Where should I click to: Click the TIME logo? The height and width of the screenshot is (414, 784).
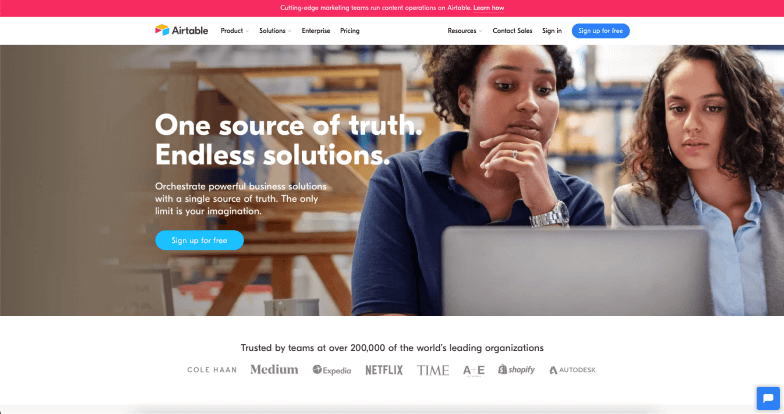433,370
